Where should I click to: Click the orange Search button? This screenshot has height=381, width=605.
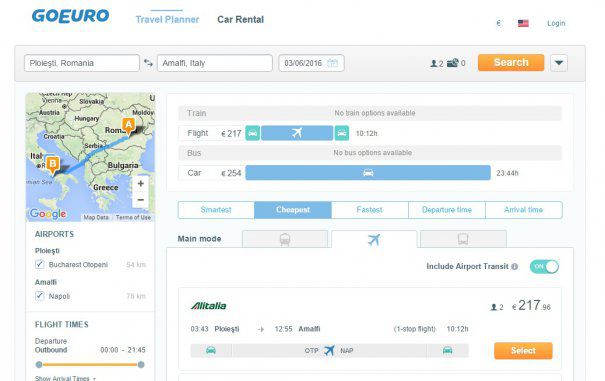coord(511,63)
